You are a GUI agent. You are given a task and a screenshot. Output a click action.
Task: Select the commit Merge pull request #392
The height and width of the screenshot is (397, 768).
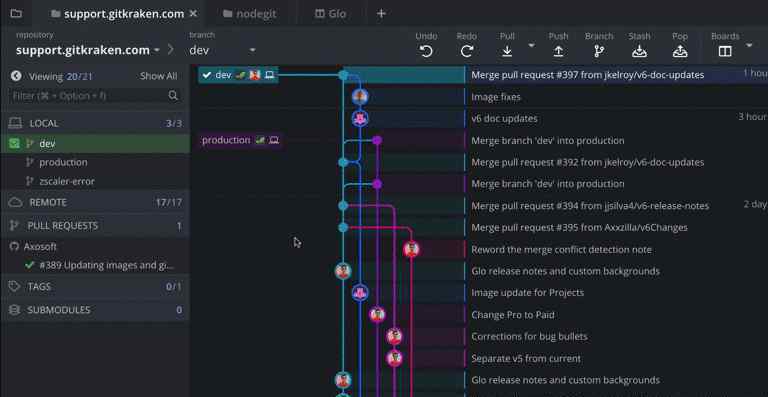point(587,162)
